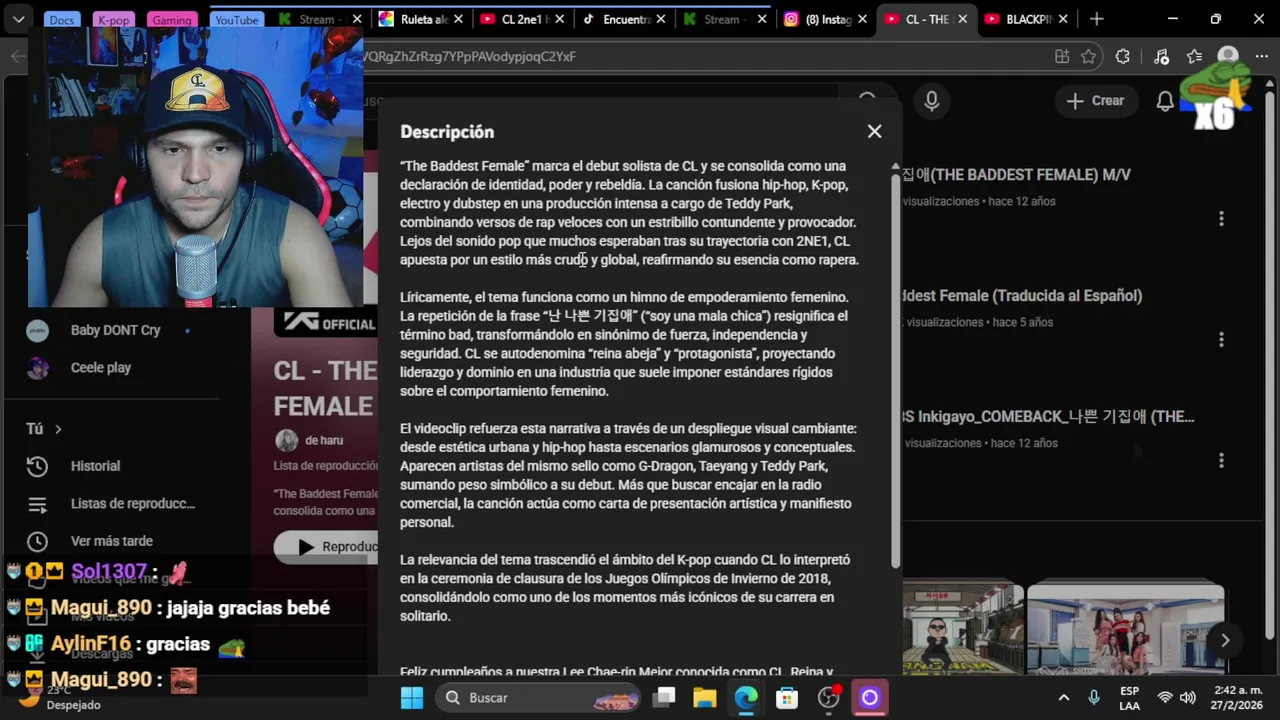This screenshot has width=1280, height=720.
Task: Open the Edge profile avatar icon
Action: [x=1228, y=56]
